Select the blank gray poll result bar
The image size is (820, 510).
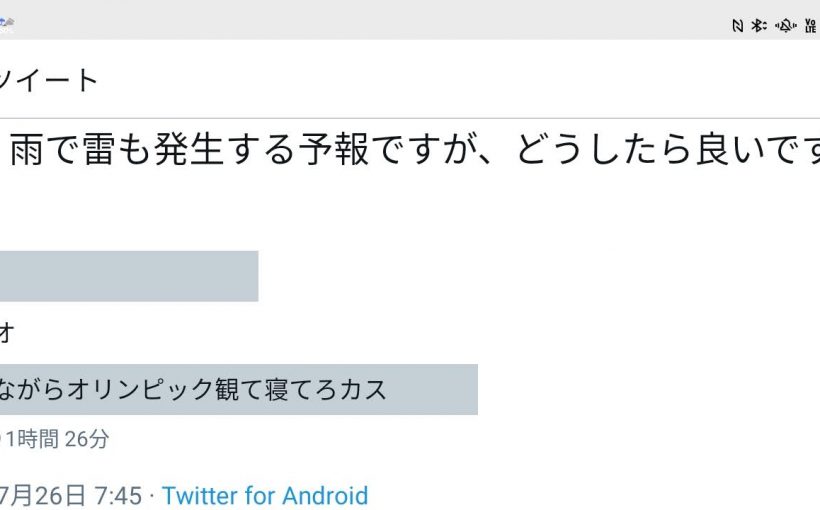click(128, 276)
